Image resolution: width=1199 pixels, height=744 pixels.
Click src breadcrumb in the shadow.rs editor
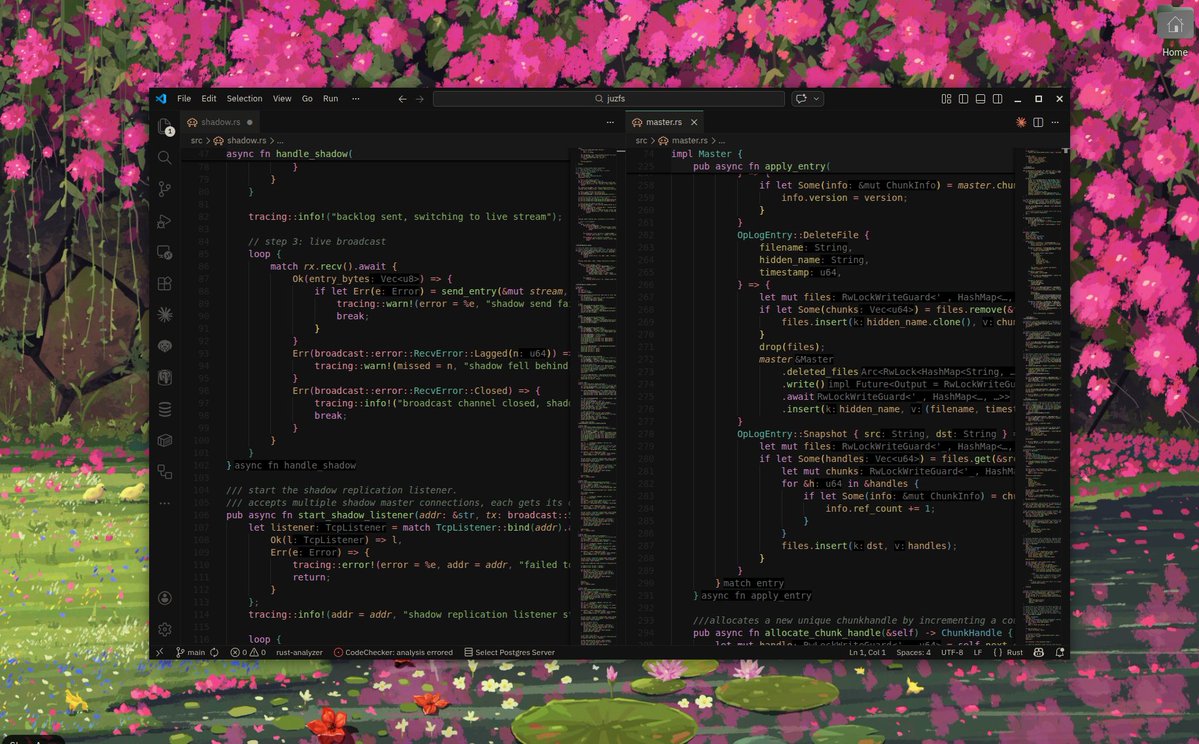(x=197, y=141)
